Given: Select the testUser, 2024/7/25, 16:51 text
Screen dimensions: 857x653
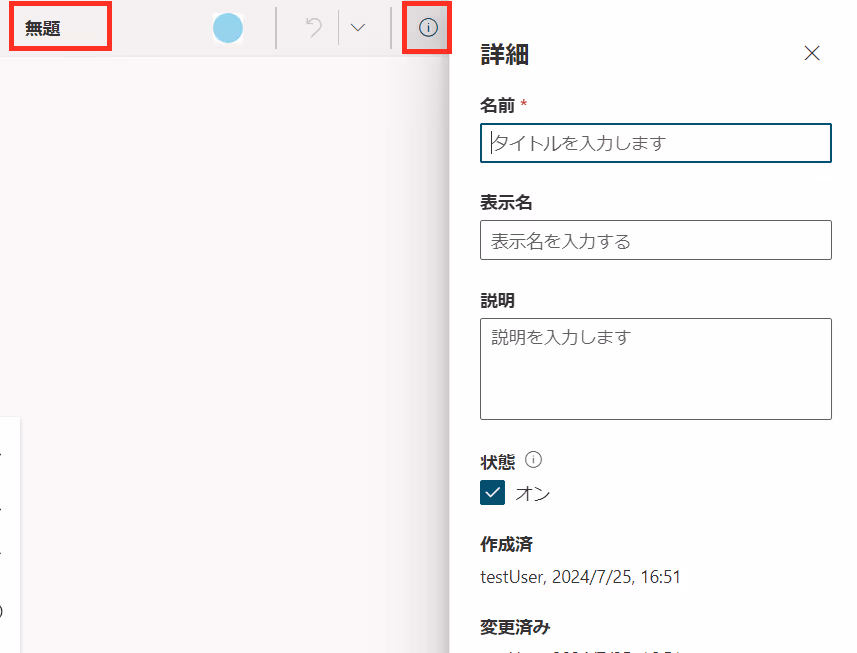Looking at the screenshot, I should (580, 577).
